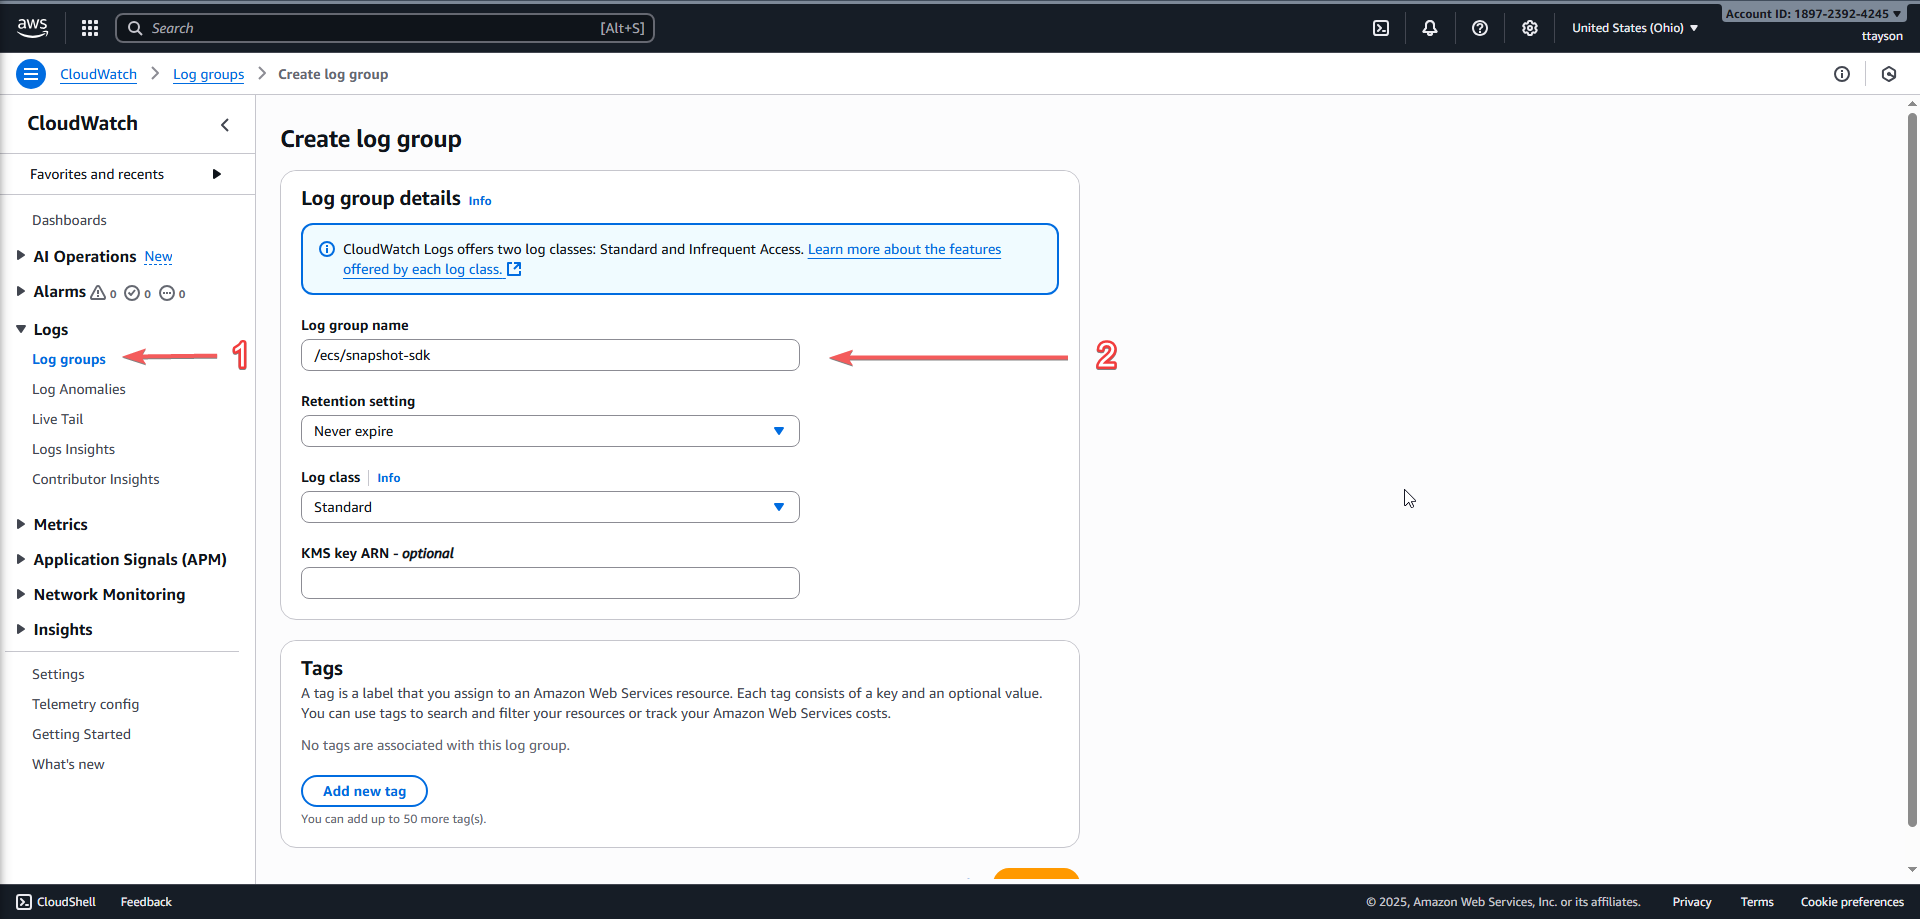This screenshot has width=1920, height=919.
Task: Click the KMS key ARN input field
Action: (x=550, y=583)
